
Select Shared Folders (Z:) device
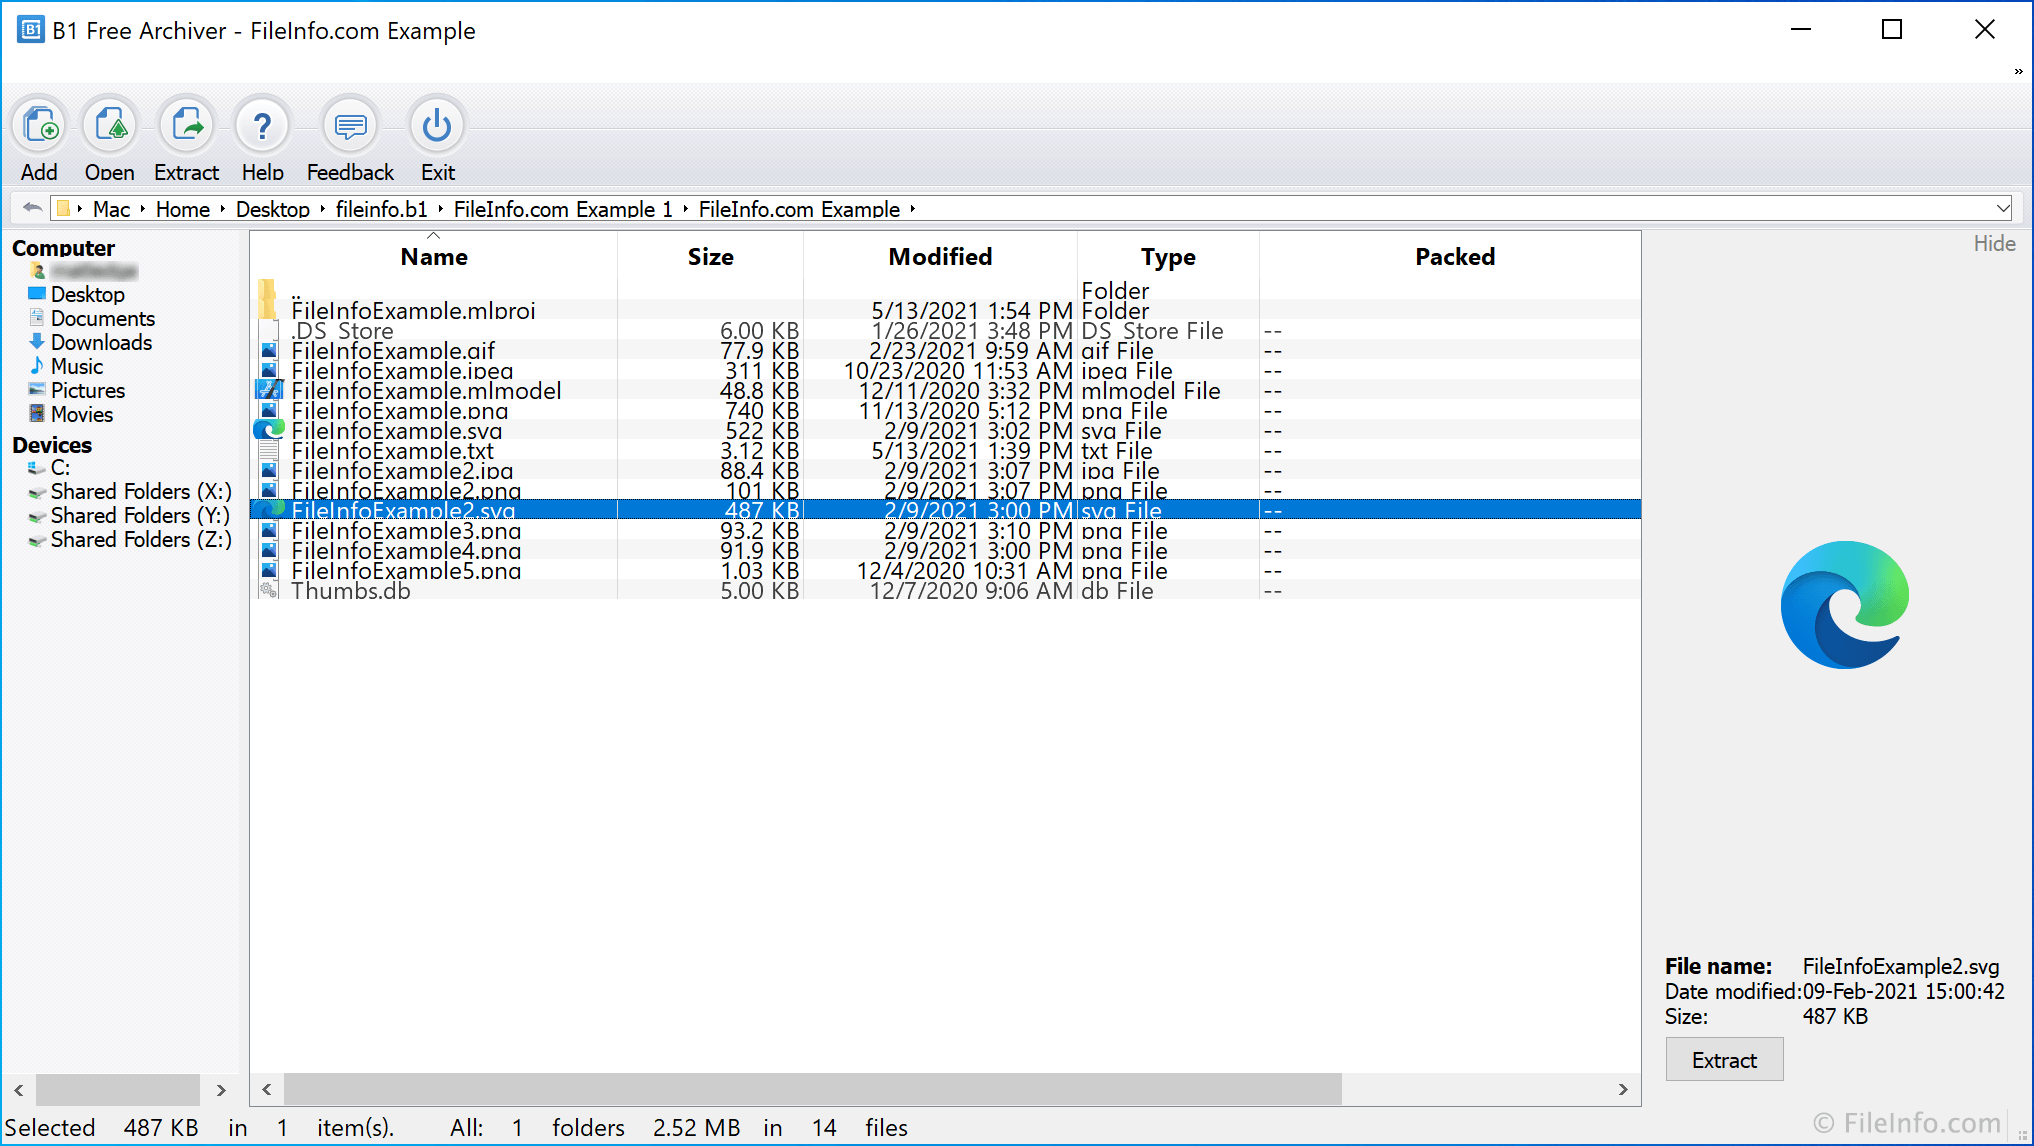point(141,539)
